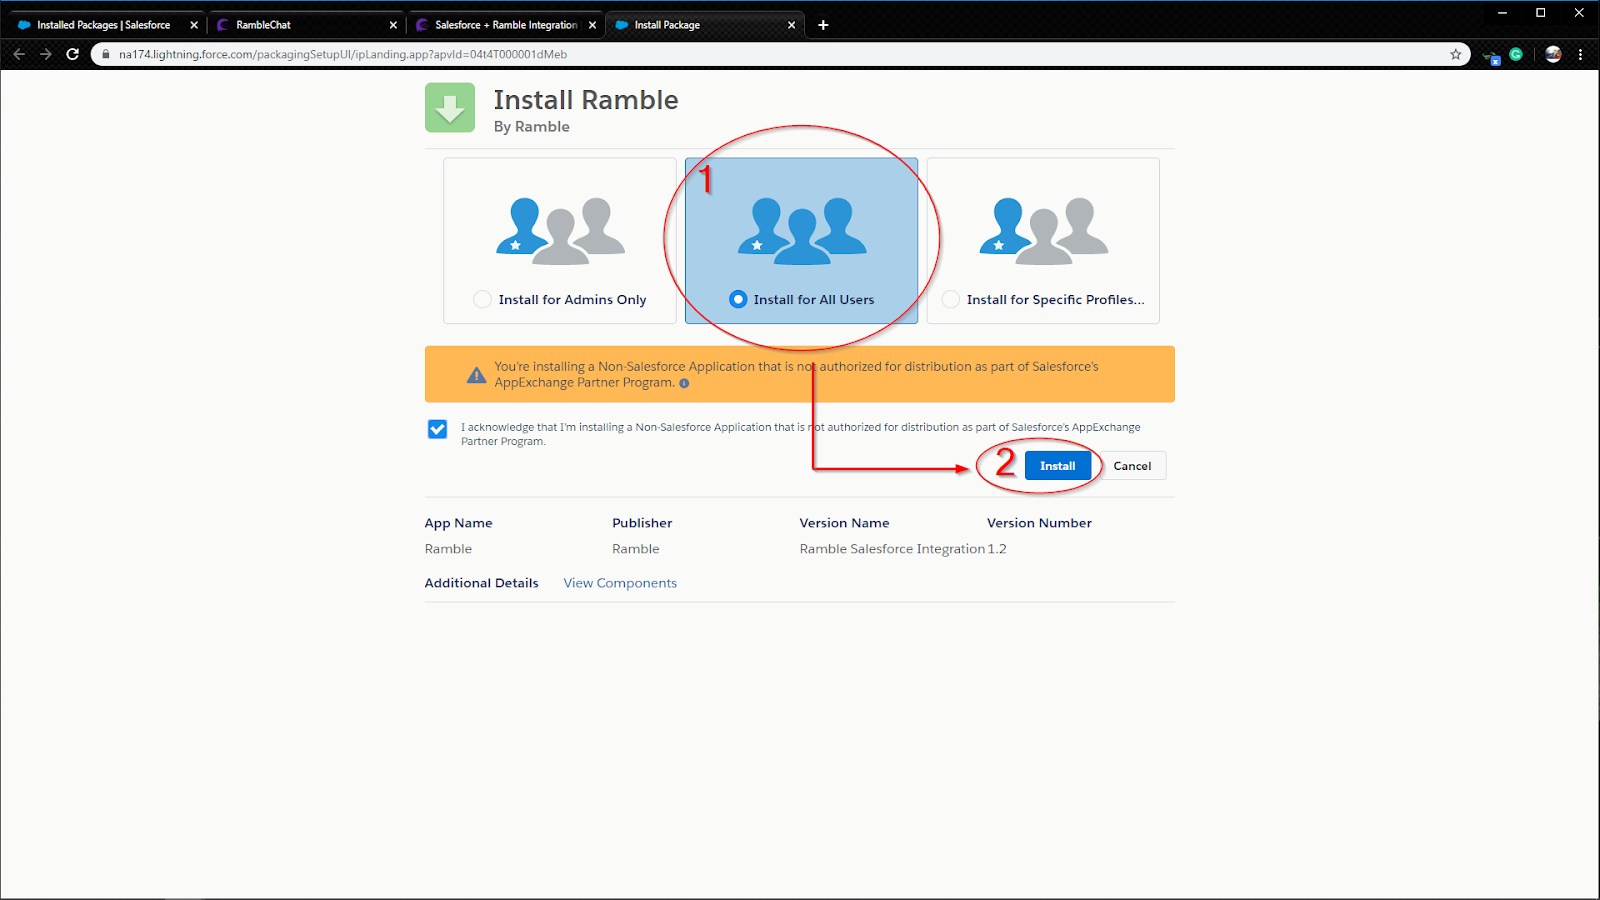Click the Ramble value under Publisher
Screen dimensions: 1600x900
click(636, 549)
